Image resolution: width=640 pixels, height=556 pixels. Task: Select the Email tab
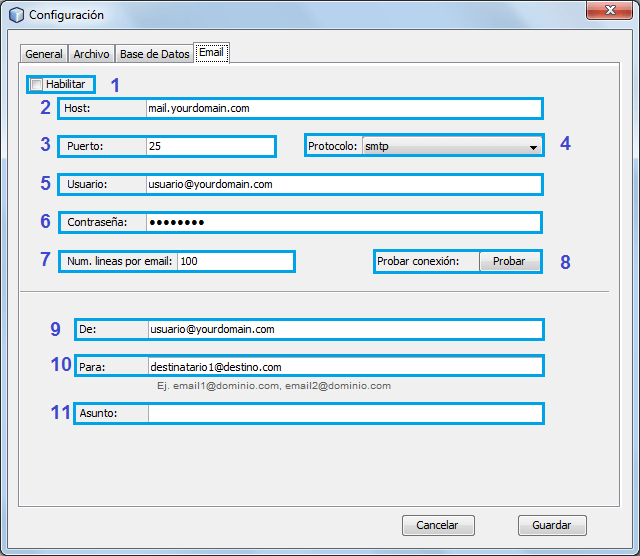tap(212, 53)
